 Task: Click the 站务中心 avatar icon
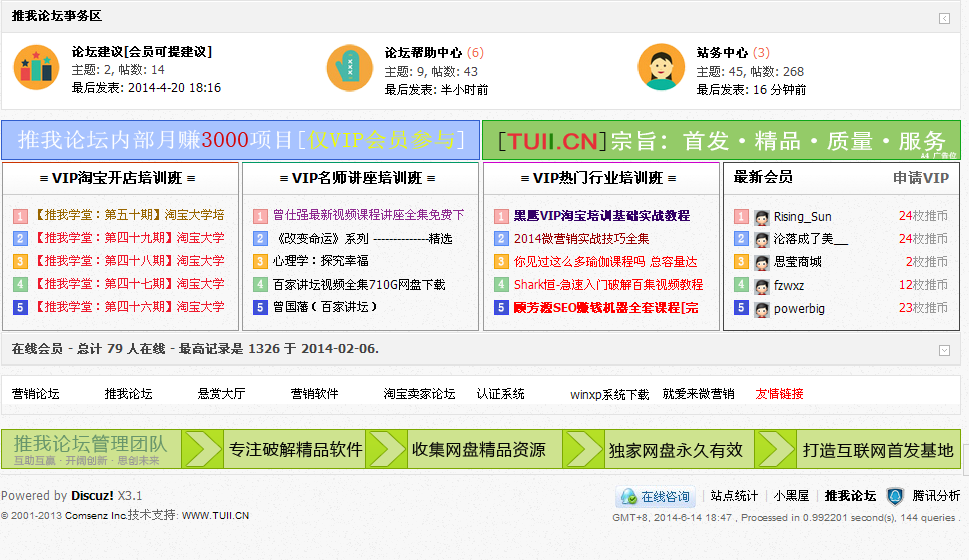pos(661,67)
